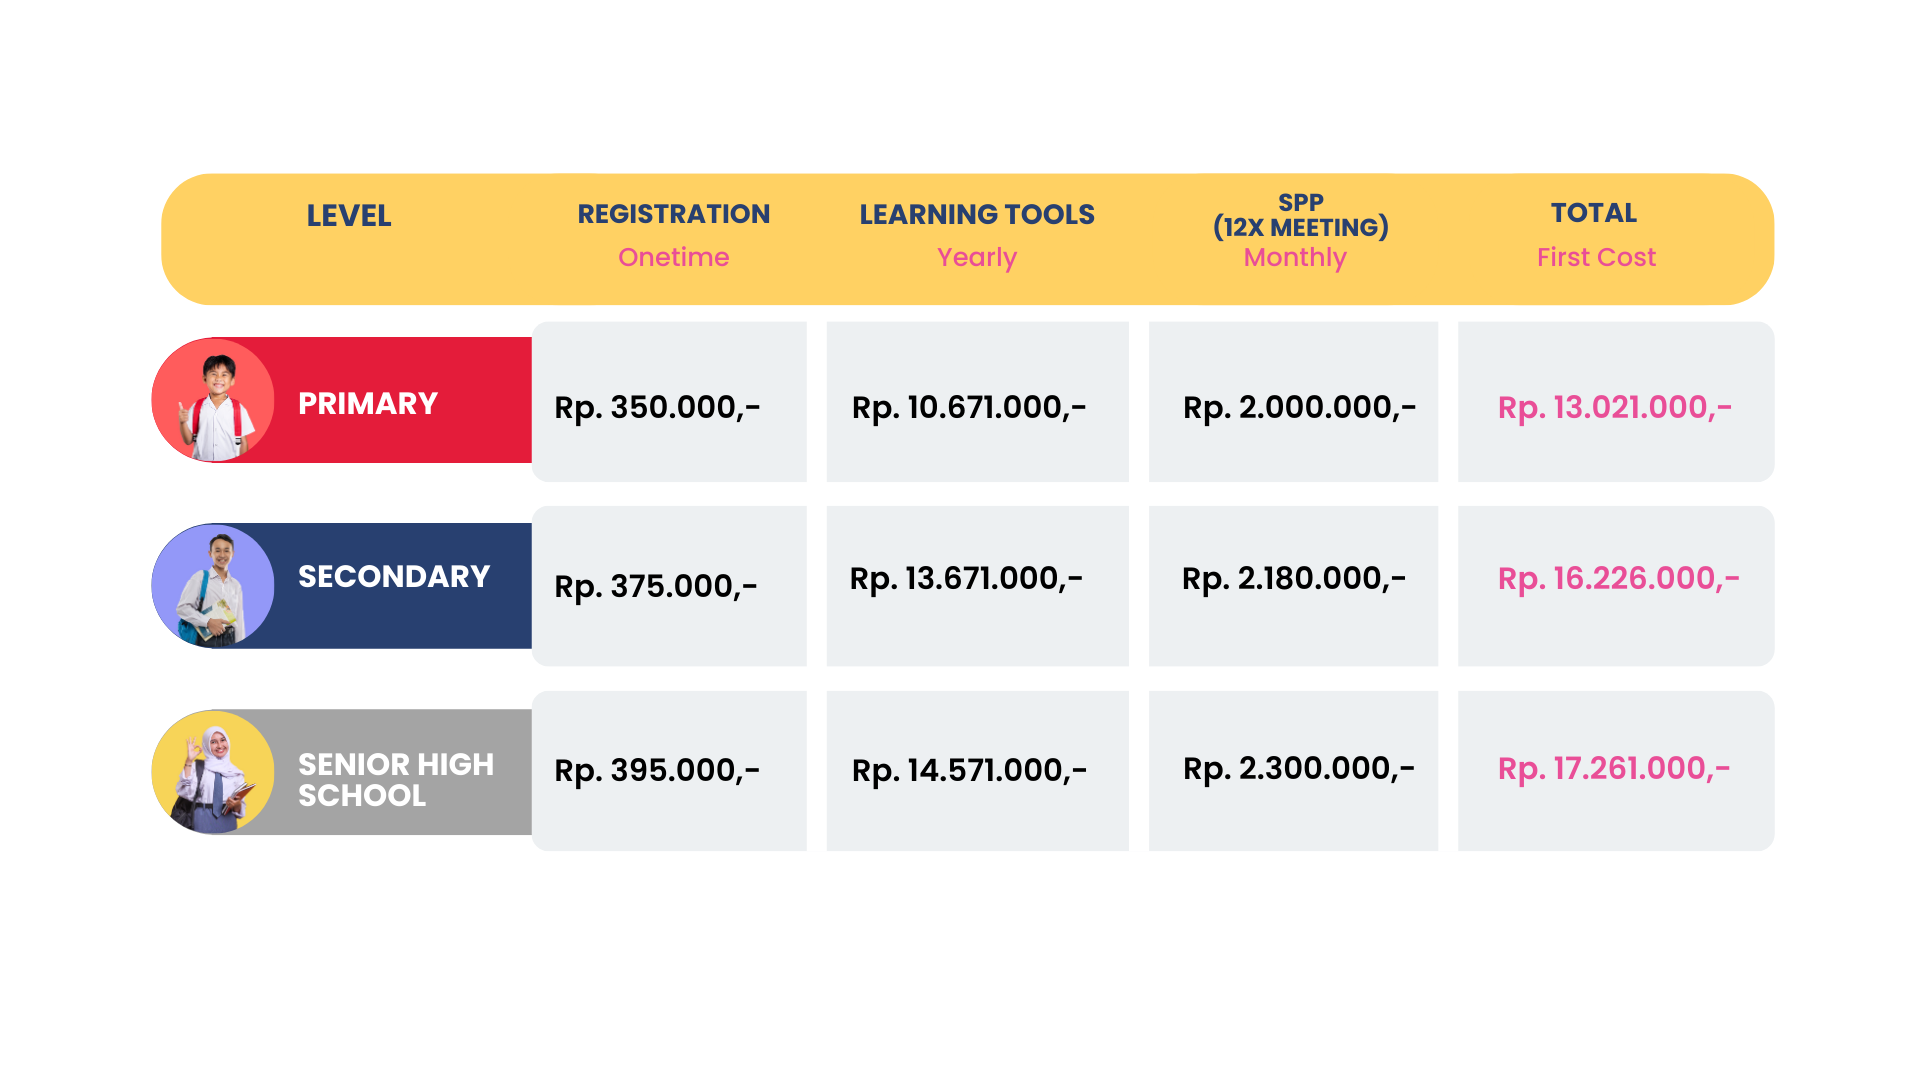The width and height of the screenshot is (1920, 1080).
Task: Select the SENIOR HIGH SCHOOL label
Action: coord(396,779)
